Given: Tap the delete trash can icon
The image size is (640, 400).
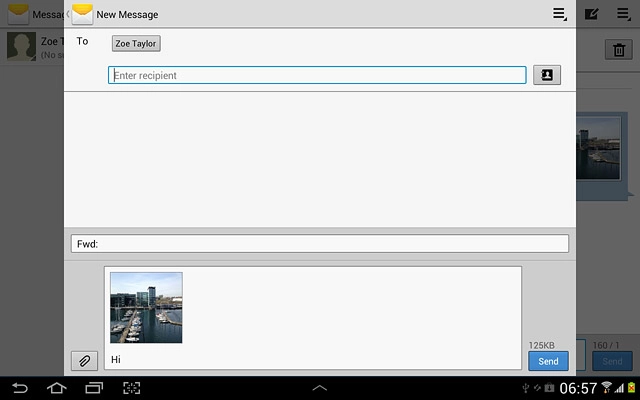Looking at the screenshot, I should click(x=619, y=50).
